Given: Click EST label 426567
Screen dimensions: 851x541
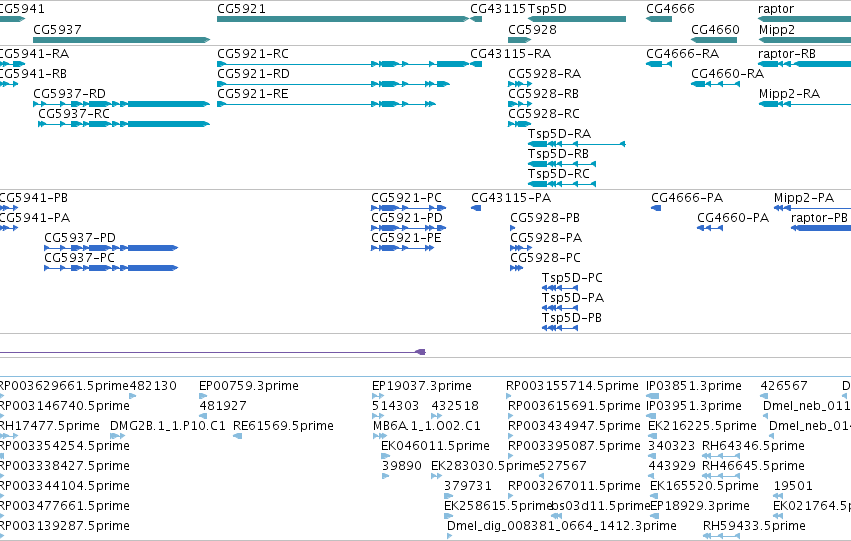Looking at the screenshot, I should pyautogui.click(x=784, y=386).
